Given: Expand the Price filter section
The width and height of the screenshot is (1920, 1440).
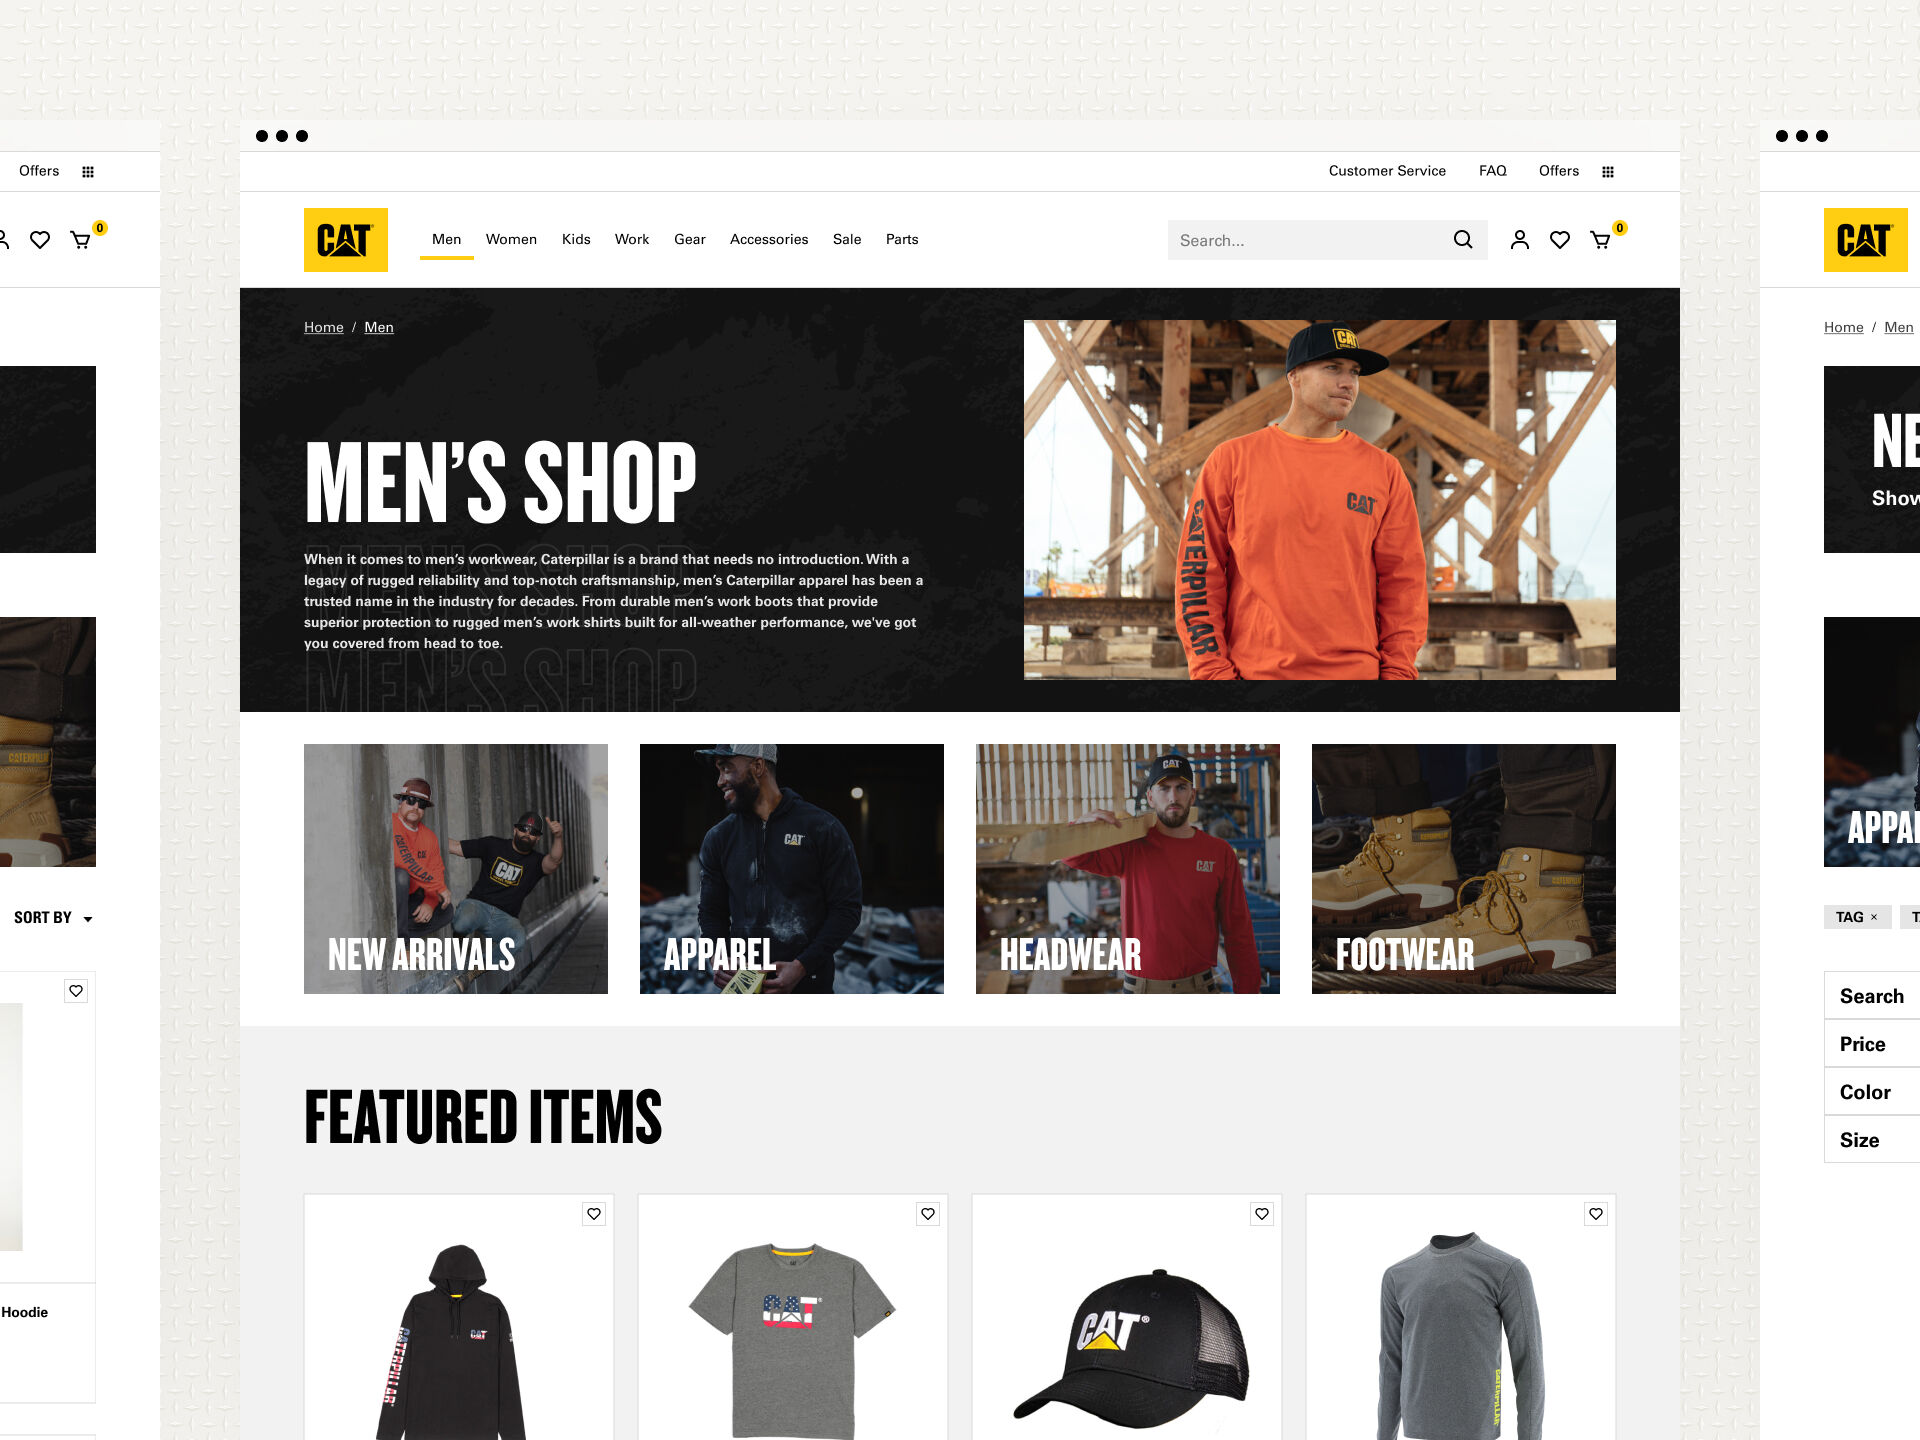Looking at the screenshot, I should 1872,1044.
